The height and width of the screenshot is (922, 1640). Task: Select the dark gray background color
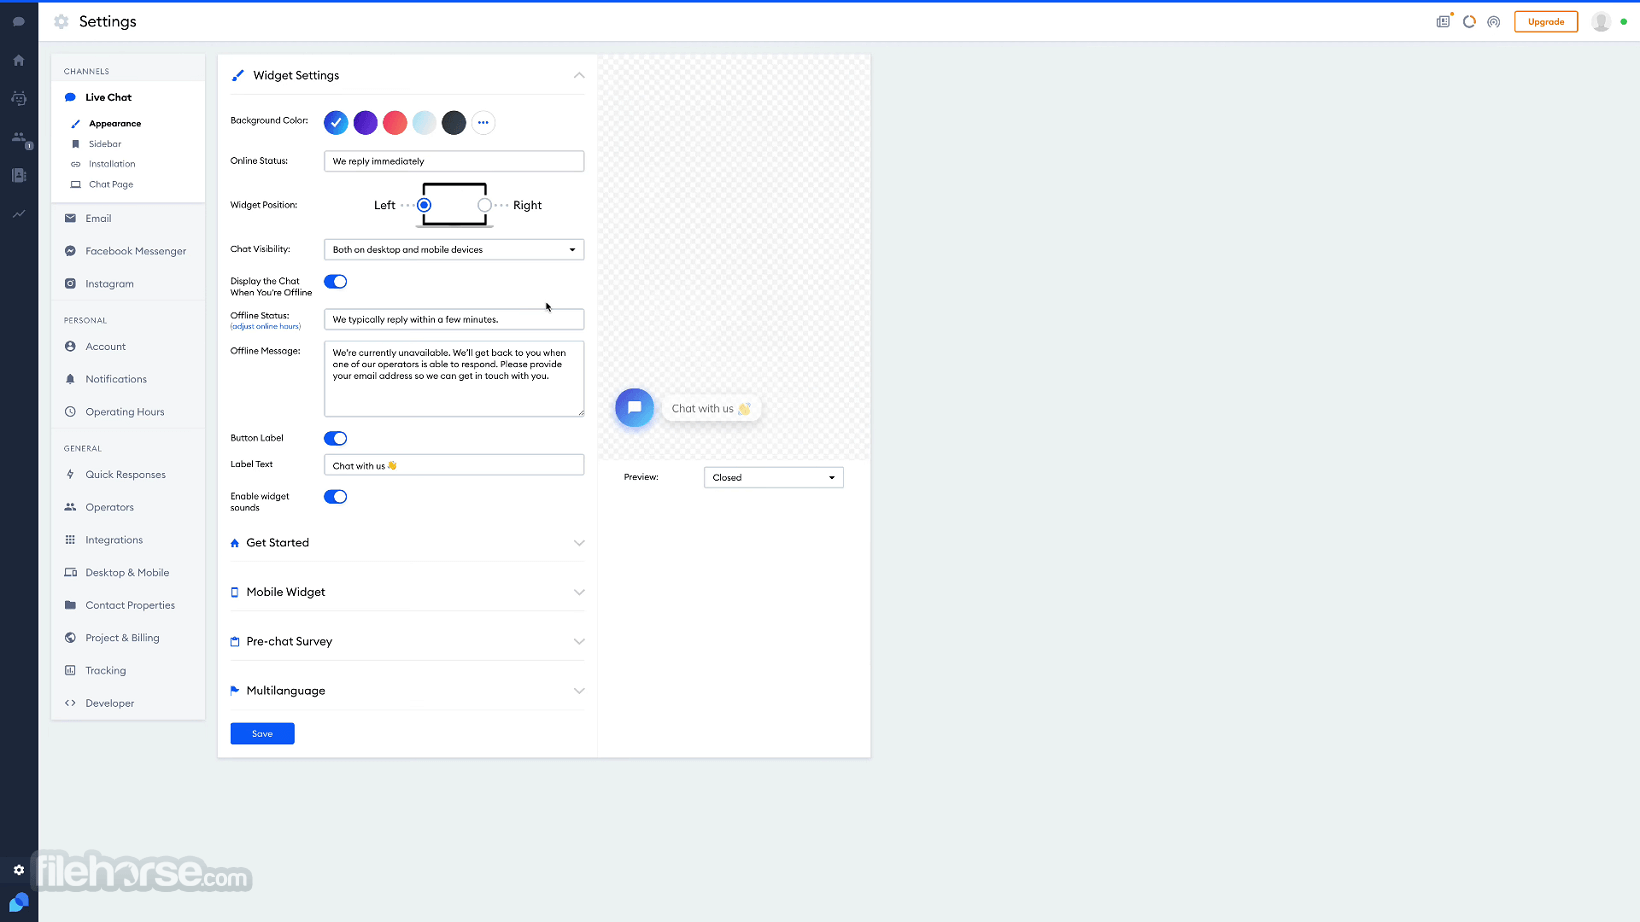click(454, 122)
